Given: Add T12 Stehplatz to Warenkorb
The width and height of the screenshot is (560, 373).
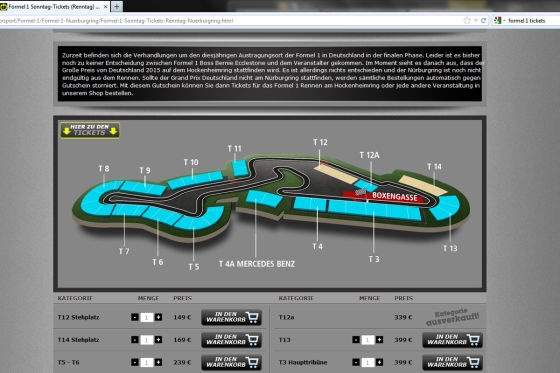Looking at the screenshot, I should [x=231, y=317].
